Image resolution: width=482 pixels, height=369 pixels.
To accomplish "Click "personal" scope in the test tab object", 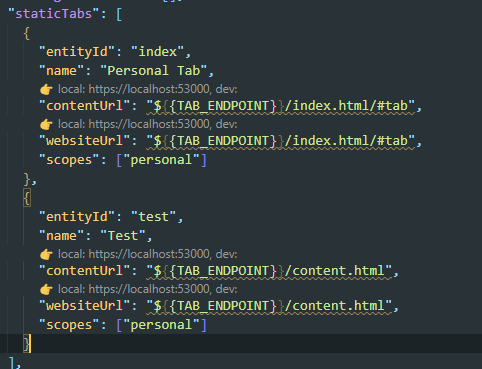I will click(161, 325).
